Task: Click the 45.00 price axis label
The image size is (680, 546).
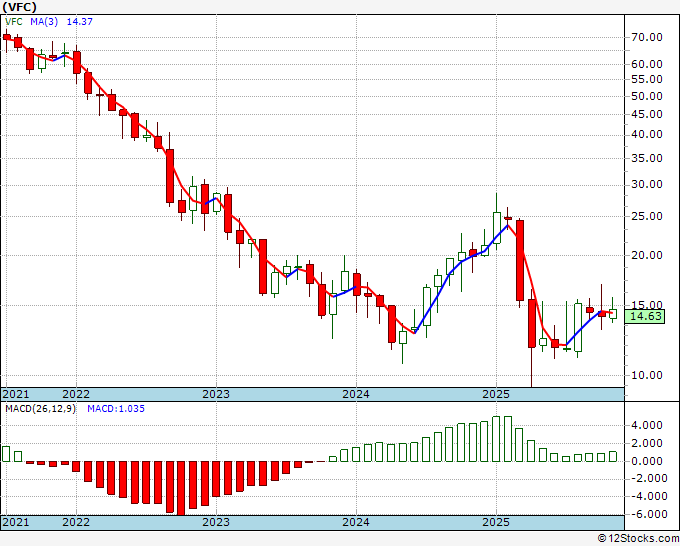Action: (x=647, y=114)
